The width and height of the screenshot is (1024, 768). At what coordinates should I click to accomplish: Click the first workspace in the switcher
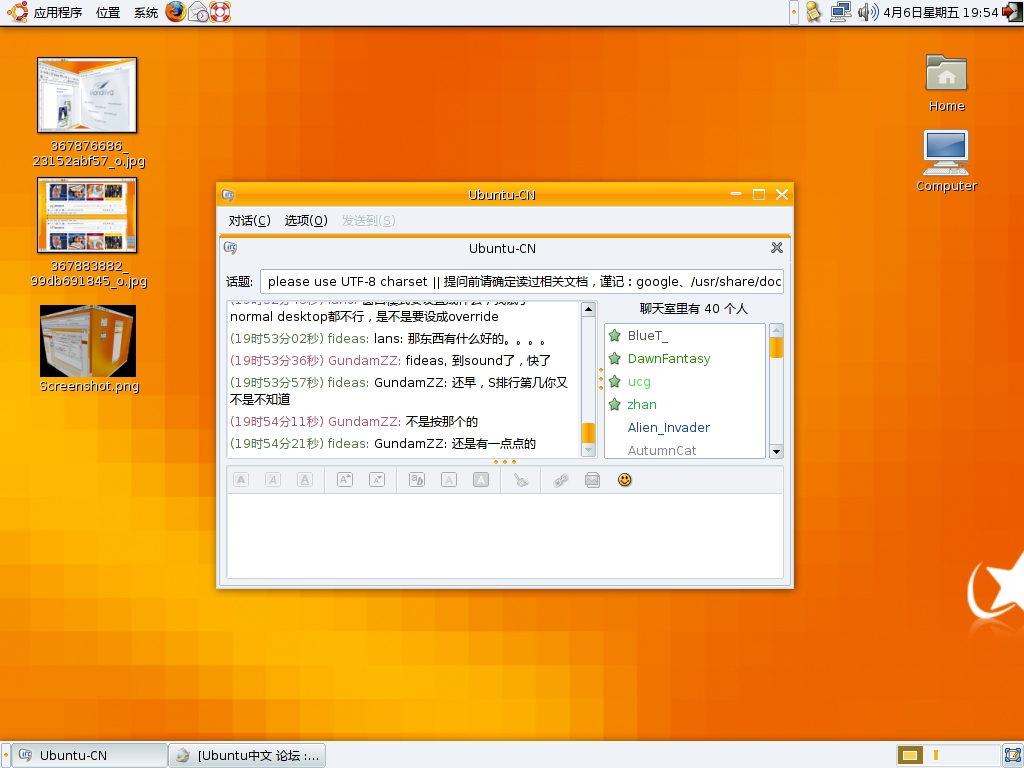coord(909,756)
